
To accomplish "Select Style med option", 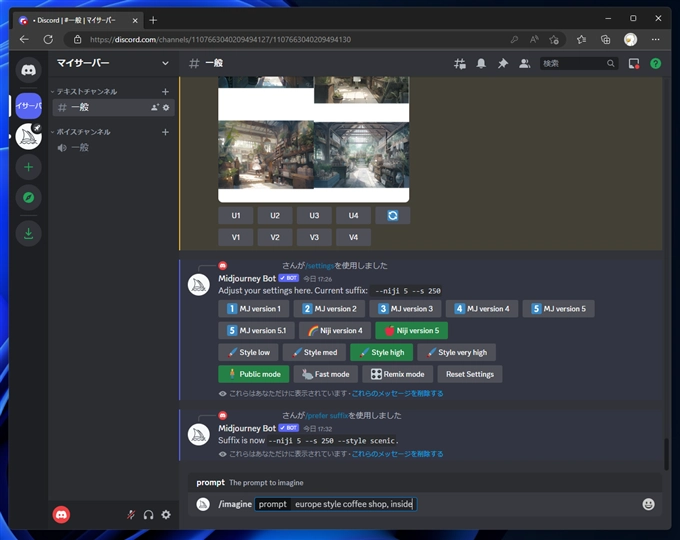I will tap(314, 352).
